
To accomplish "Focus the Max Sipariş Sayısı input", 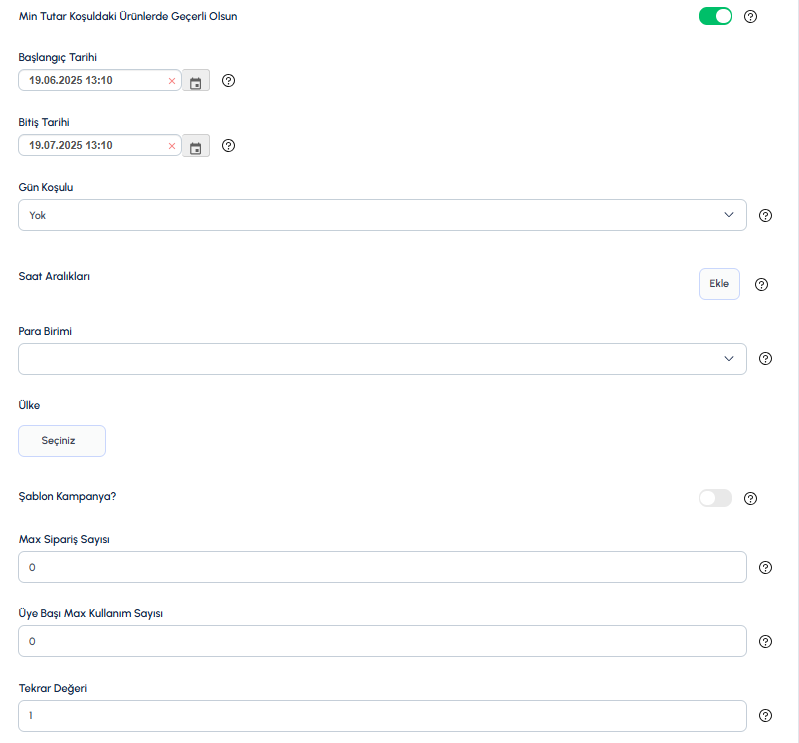I will pyautogui.click(x=382, y=567).
